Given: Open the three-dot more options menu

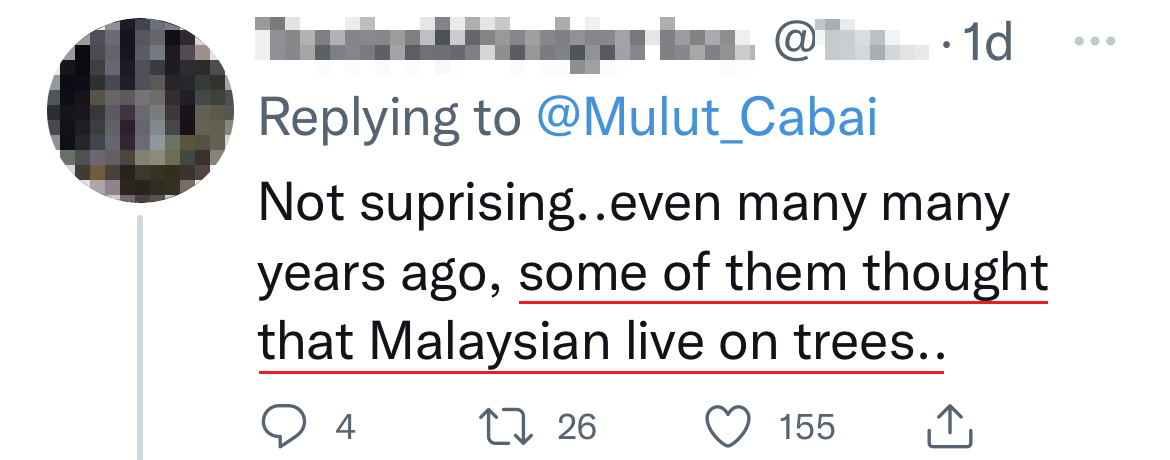Looking at the screenshot, I should point(1096,43).
